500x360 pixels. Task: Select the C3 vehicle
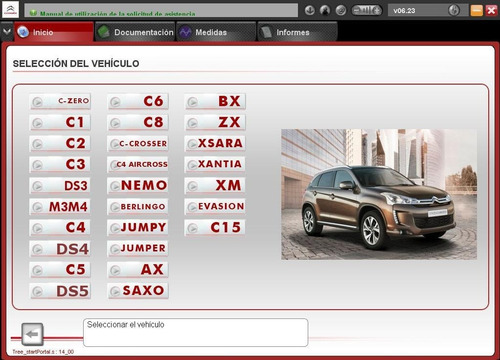(60, 164)
